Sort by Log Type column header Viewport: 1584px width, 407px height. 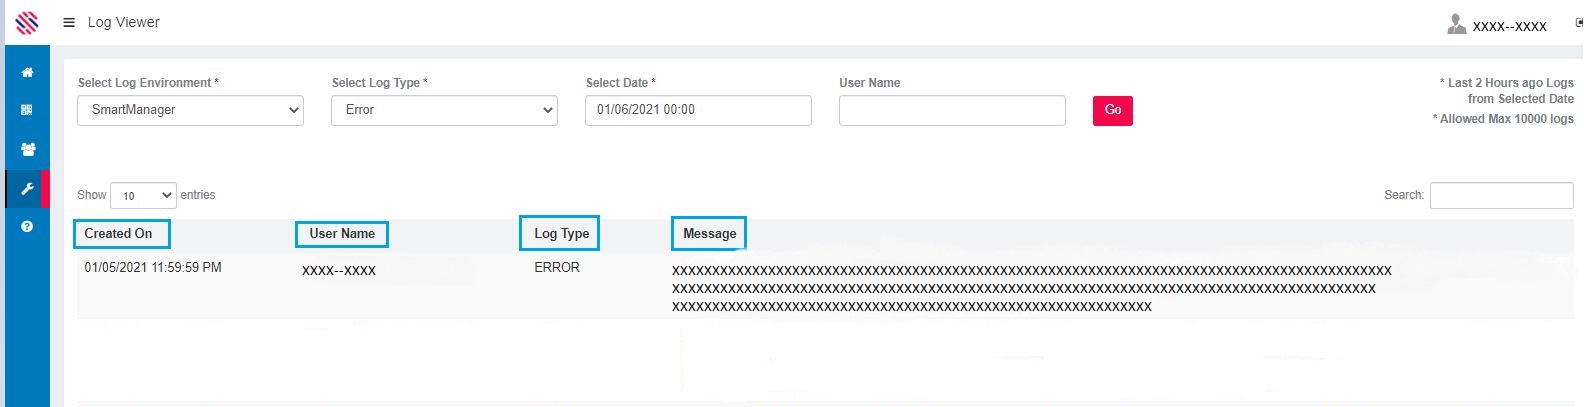(x=560, y=234)
